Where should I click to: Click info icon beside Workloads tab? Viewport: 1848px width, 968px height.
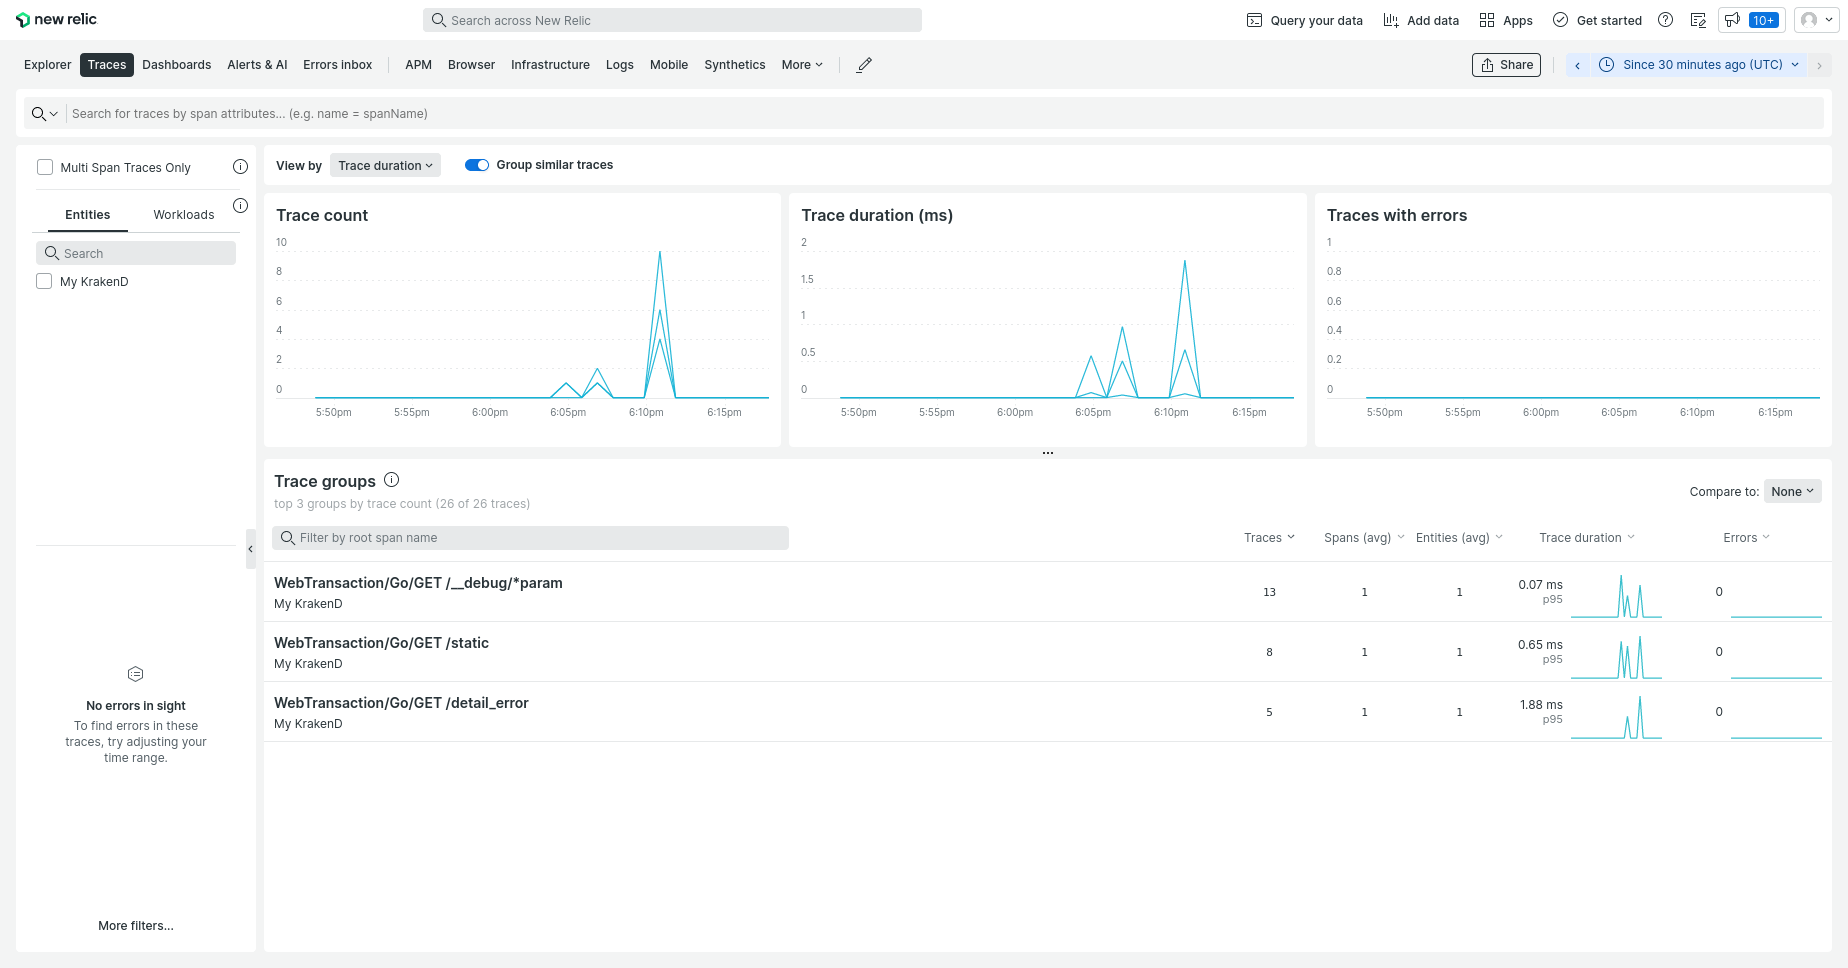pos(240,205)
